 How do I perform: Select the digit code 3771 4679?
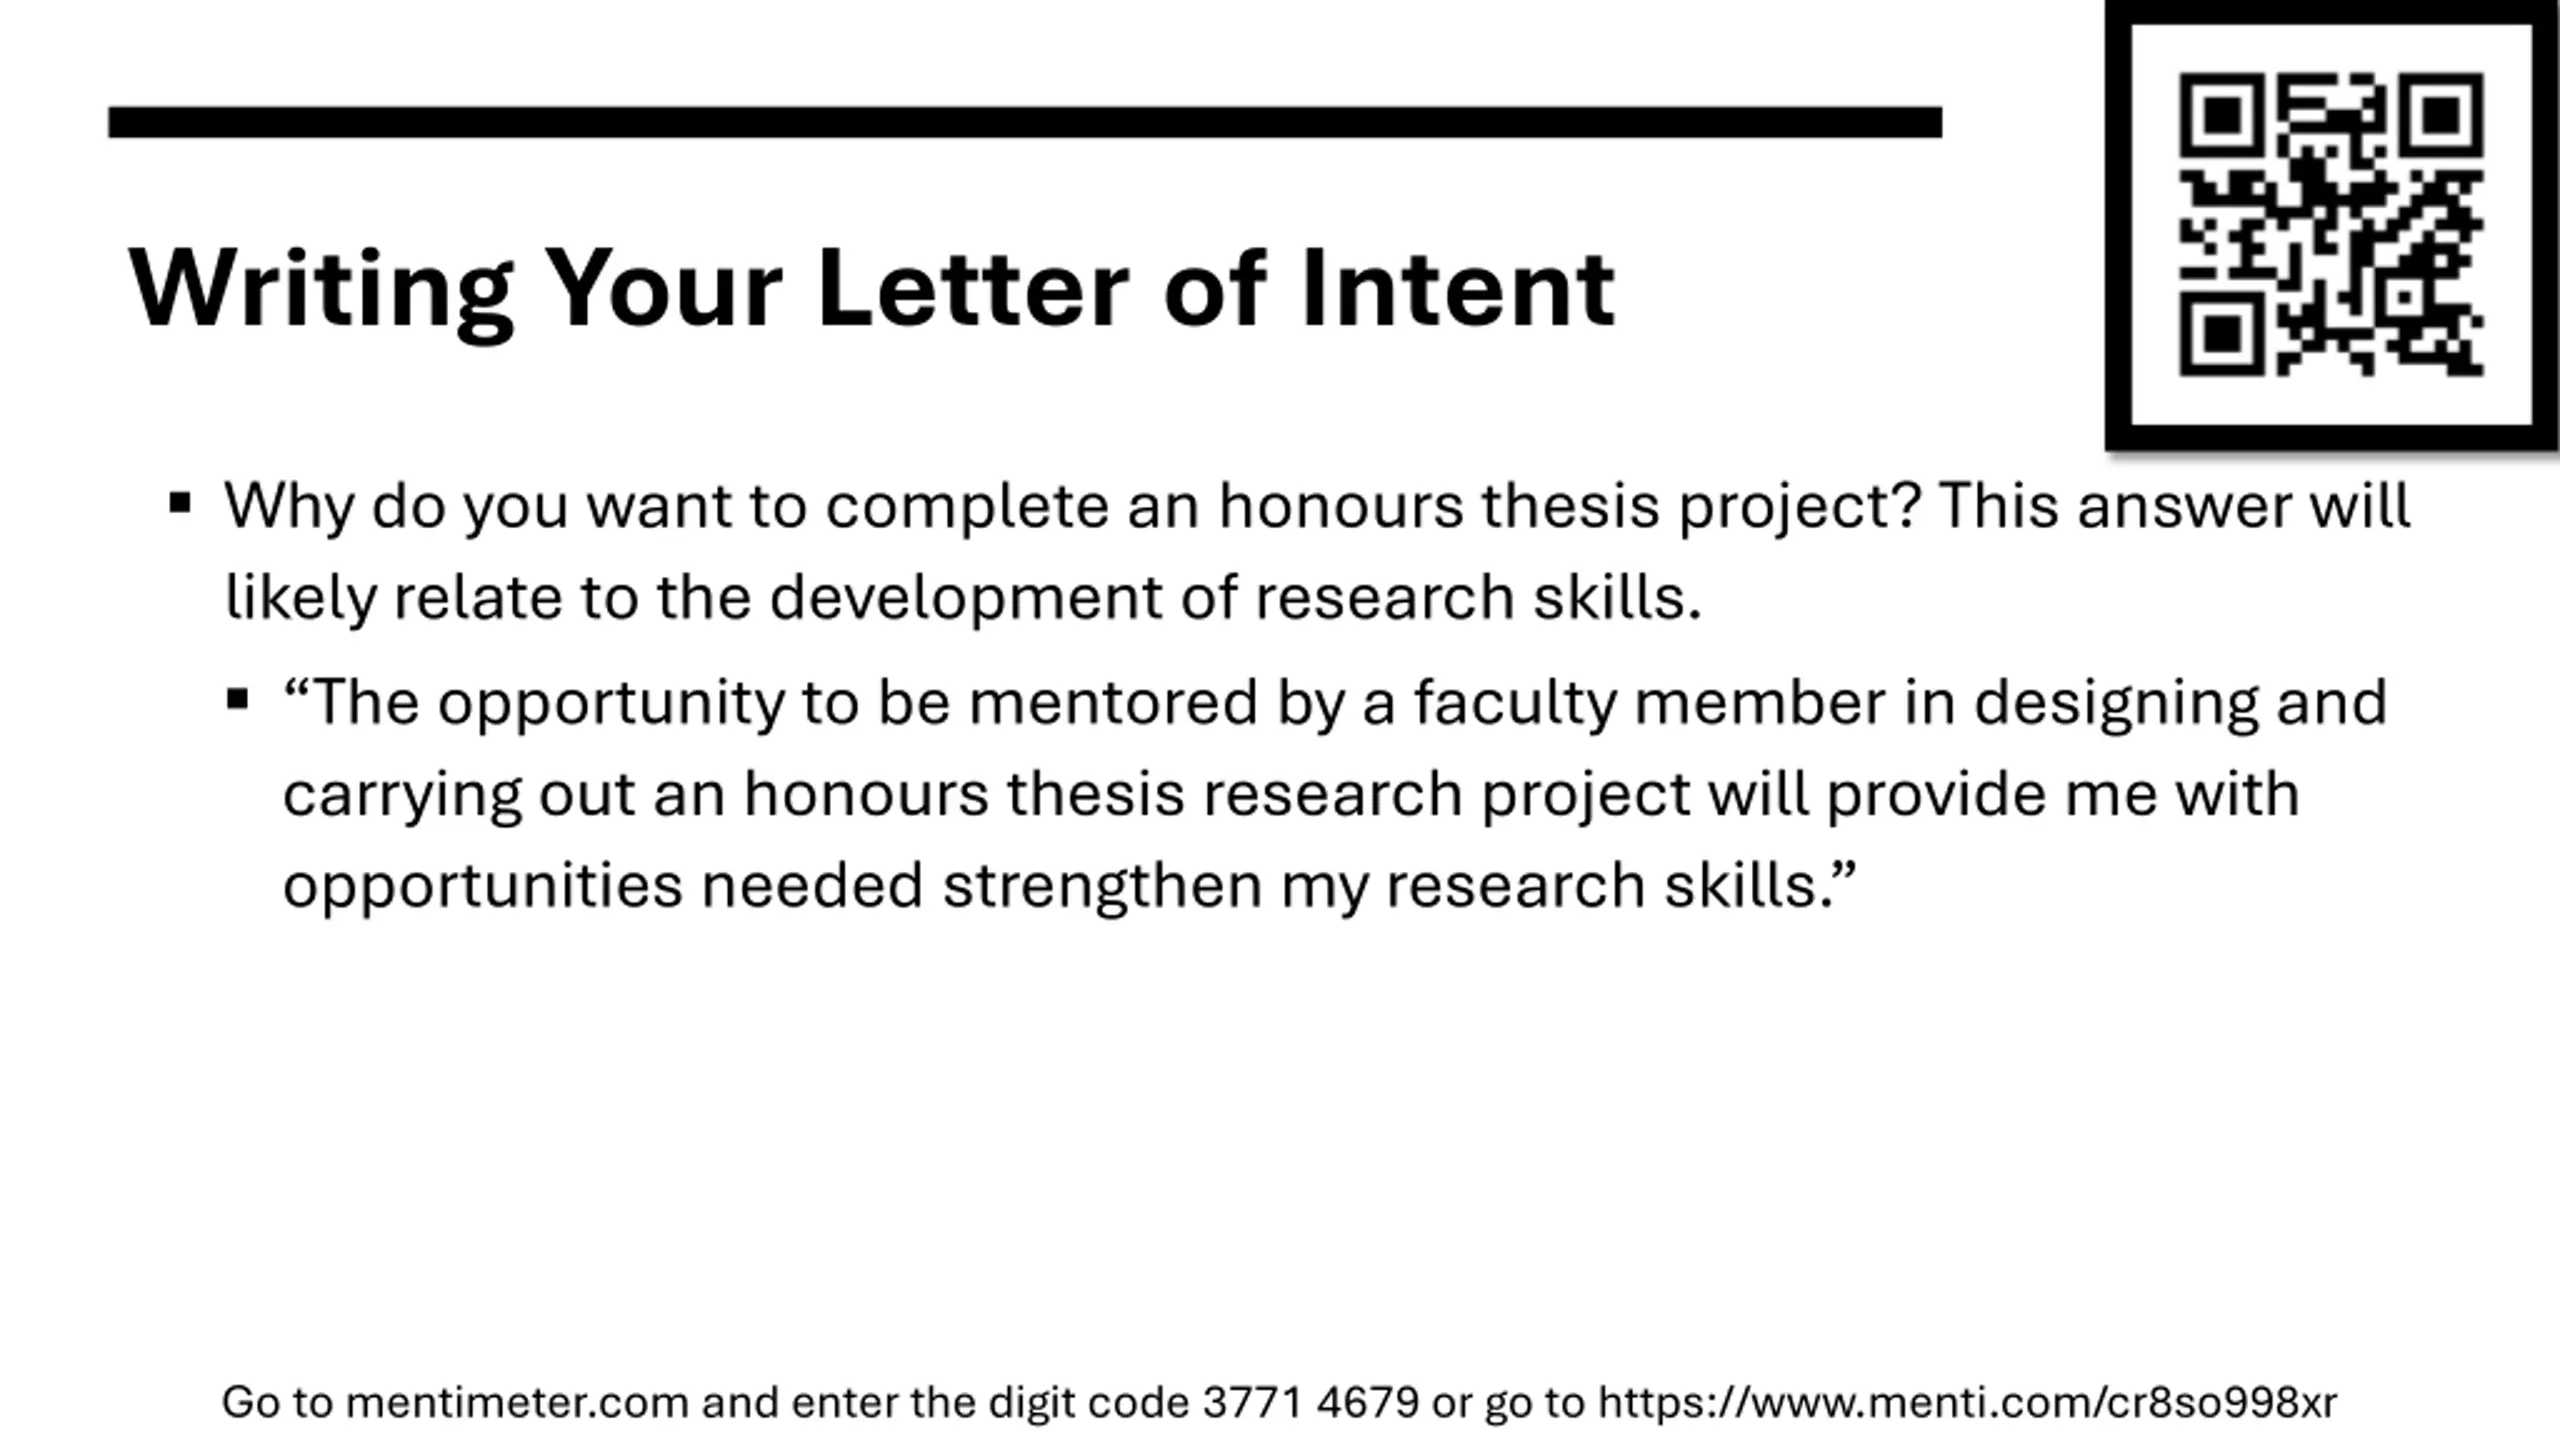pyautogui.click(x=1310, y=1402)
